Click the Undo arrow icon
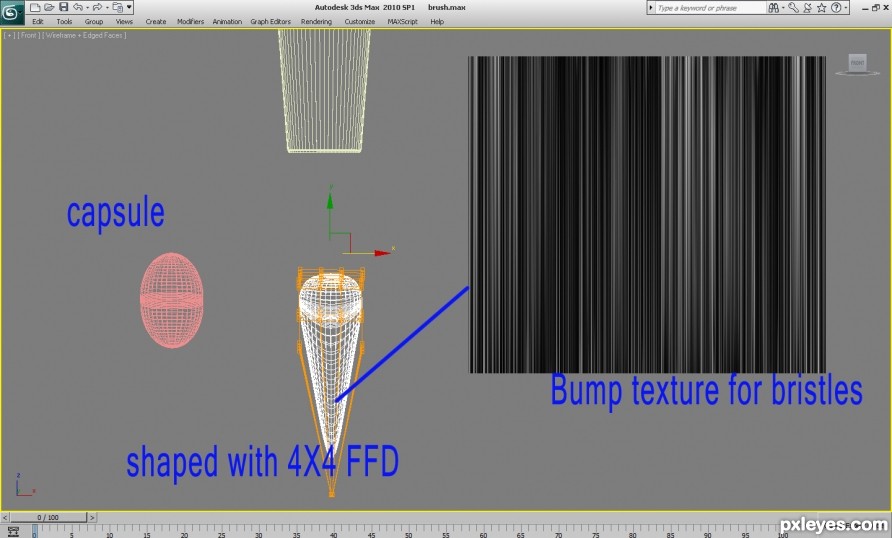Screen dimensions: 892x538 78,7
